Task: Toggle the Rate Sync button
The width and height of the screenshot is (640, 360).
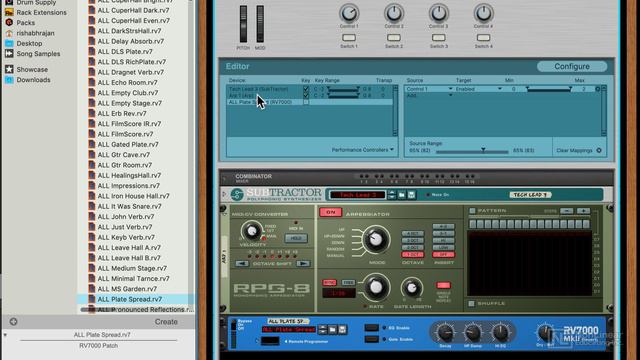Action: (x=329, y=282)
